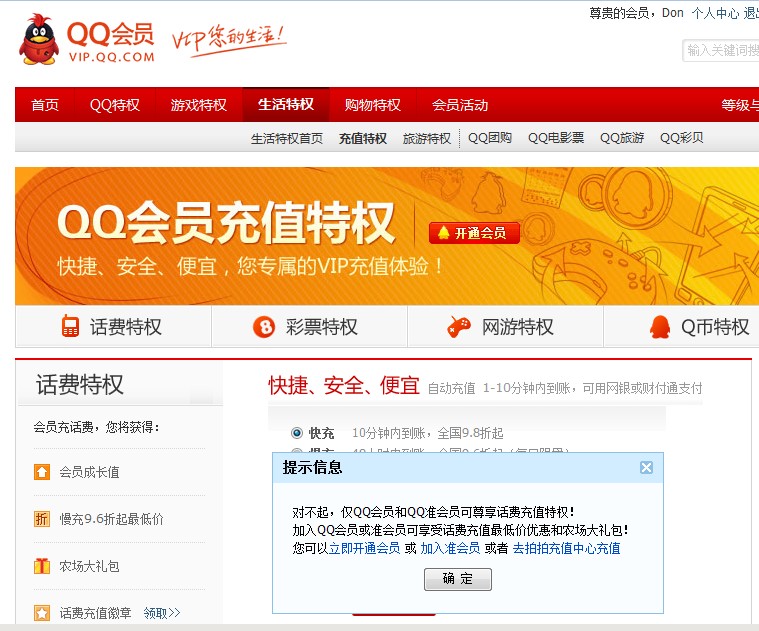
Task: Open the QQ团购 link
Action: tap(490, 138)
